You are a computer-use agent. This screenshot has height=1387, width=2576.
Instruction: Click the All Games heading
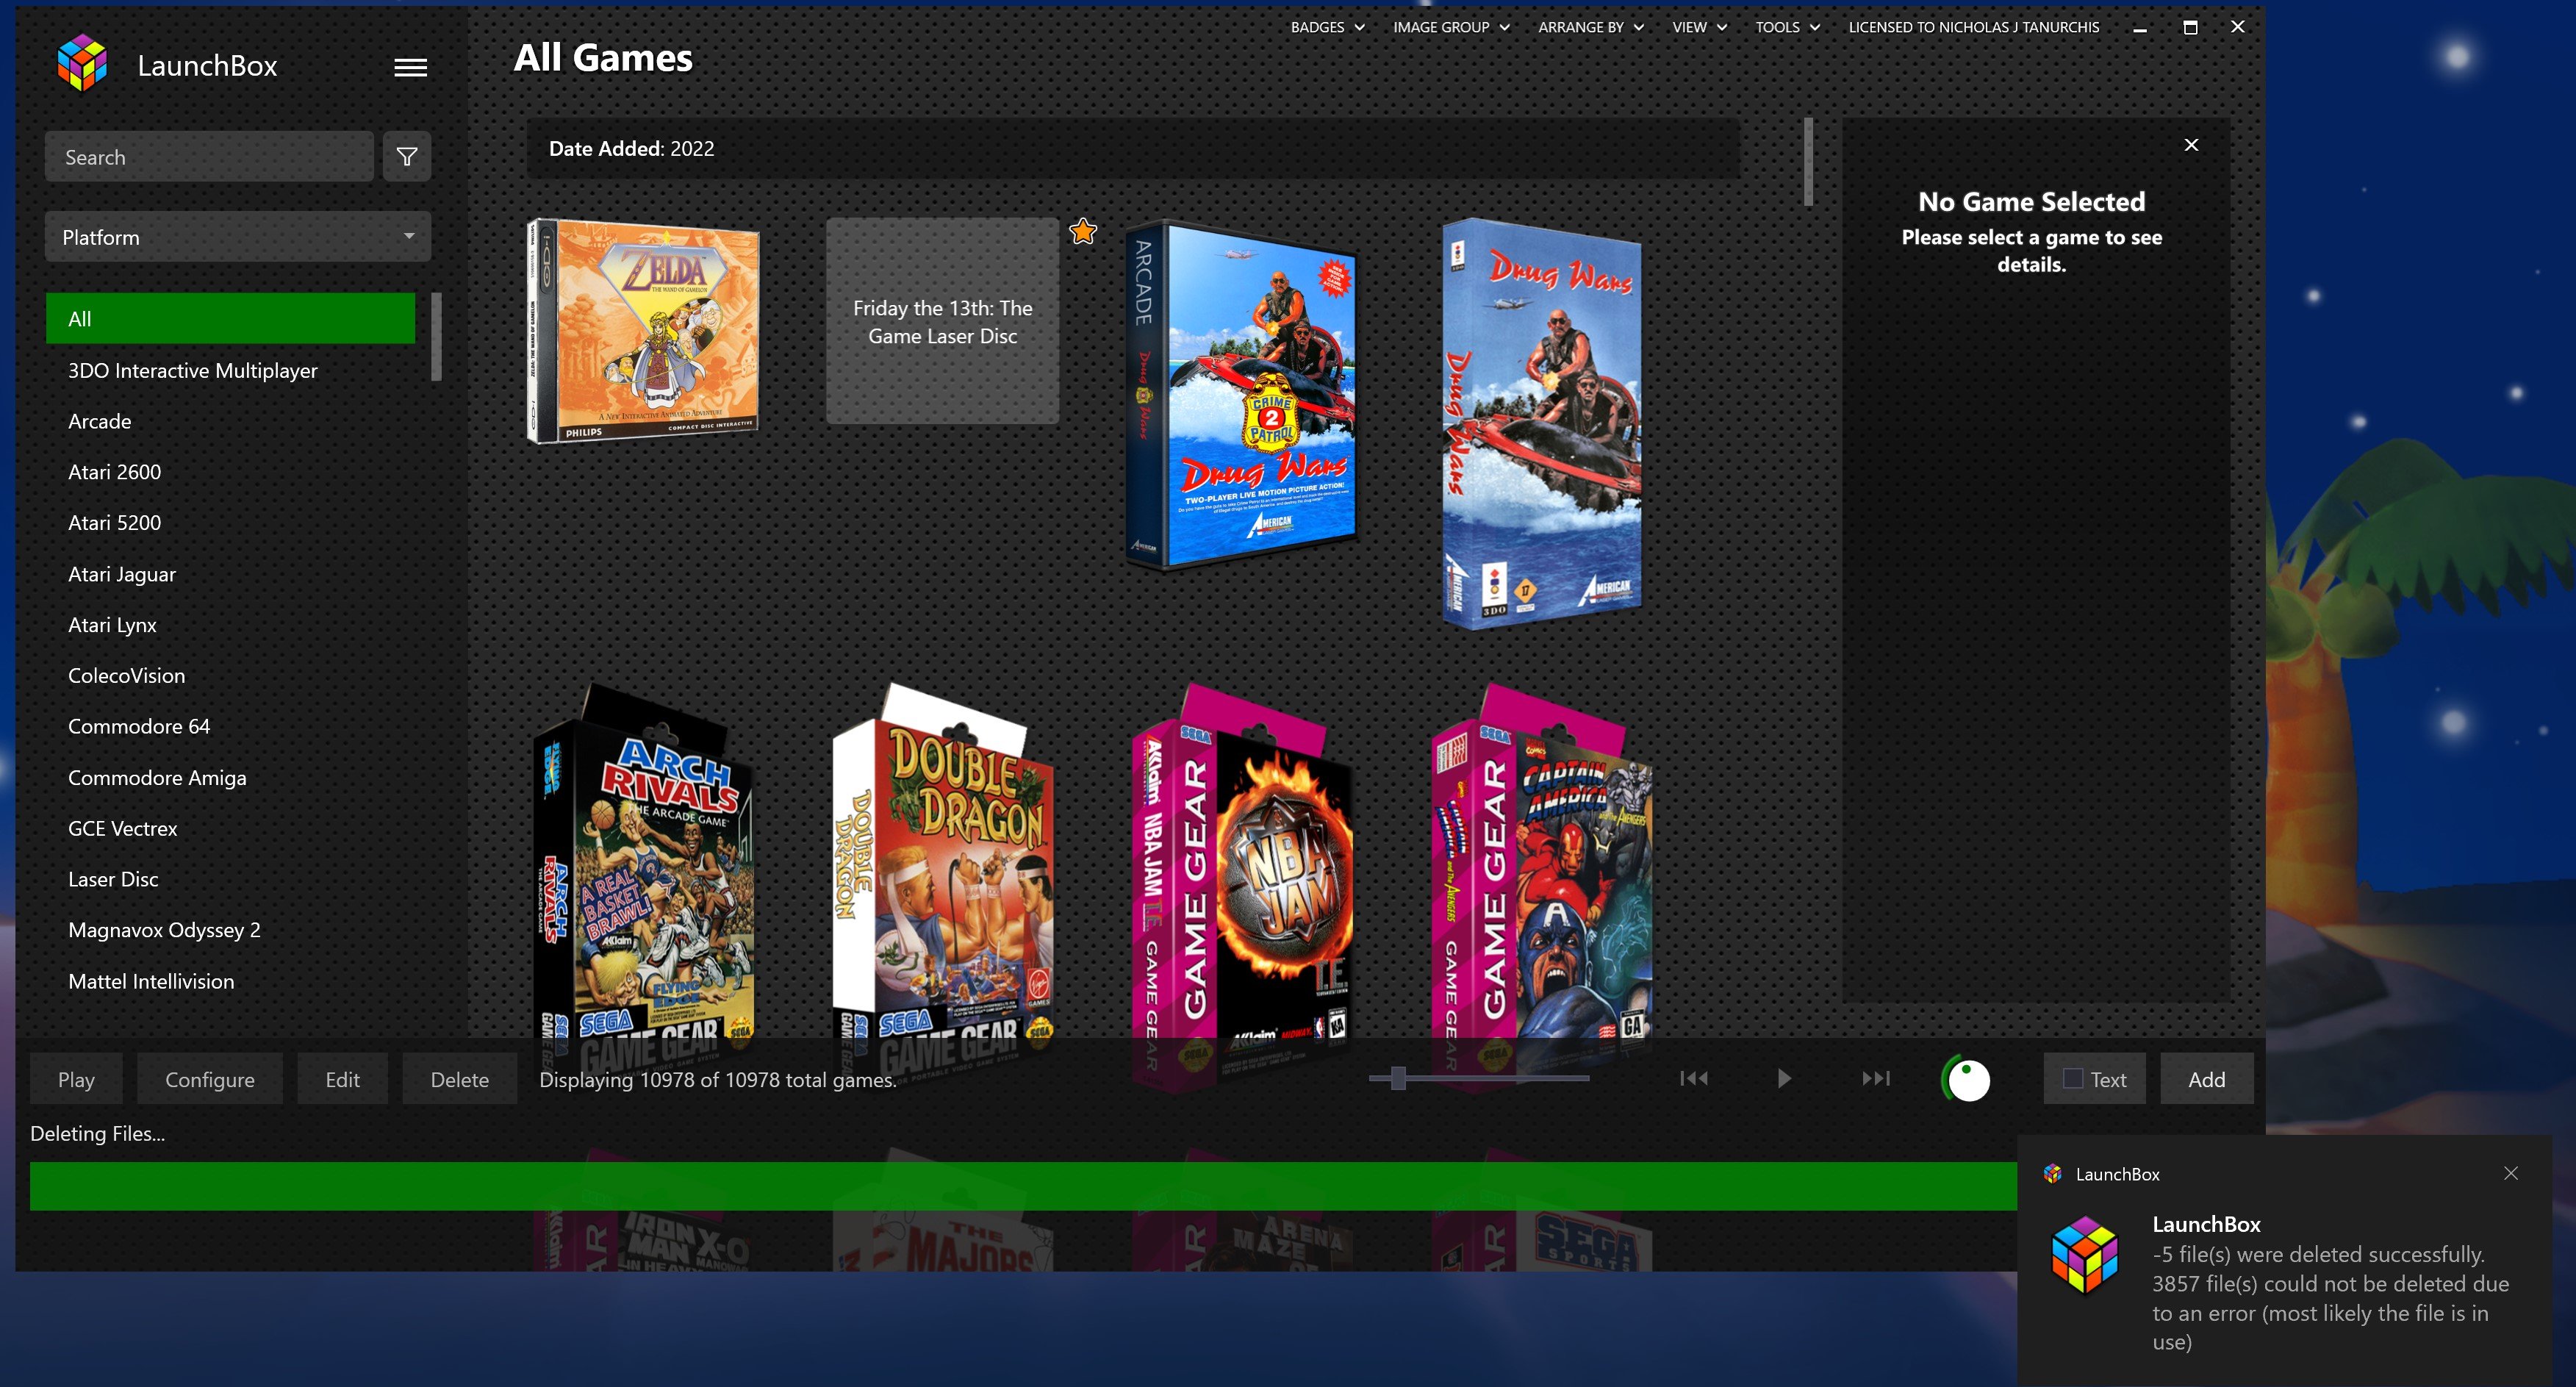pyautogui.click(x=603, y=58)
